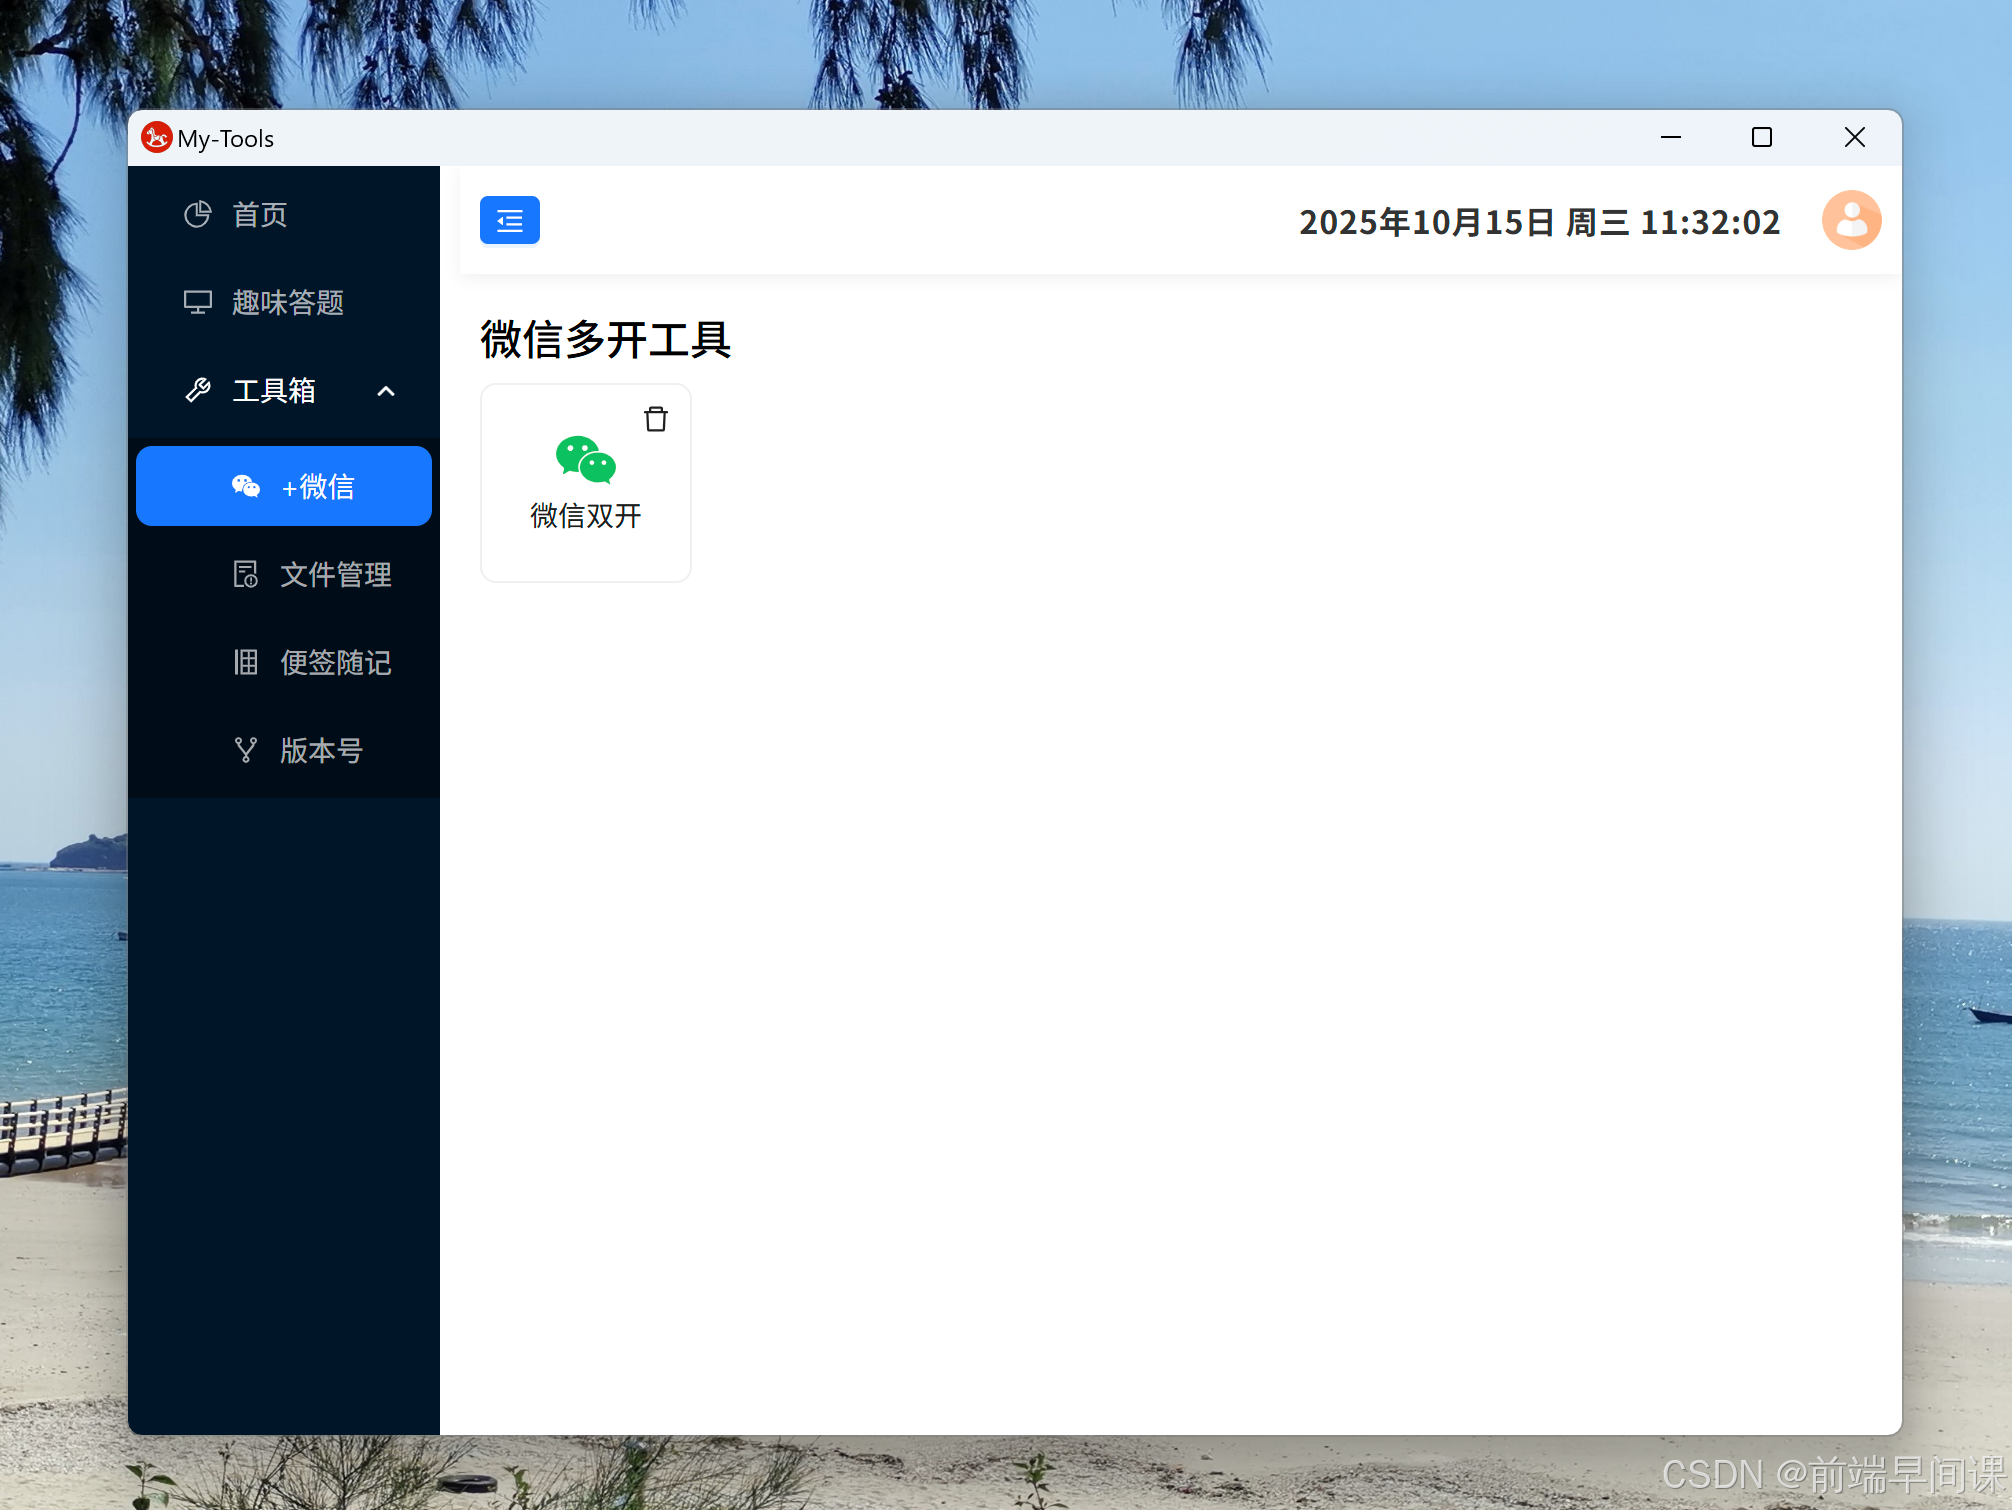This screenshot has height=1510, width=2012.
Task: Select the +微信 menu item
Action: click(284, 486)
